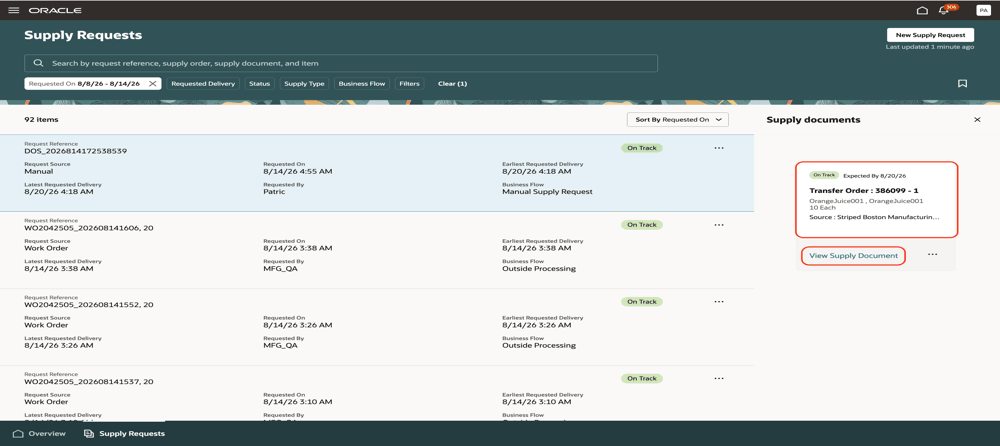Click Requested By value Patric

[x=275, y=191]
